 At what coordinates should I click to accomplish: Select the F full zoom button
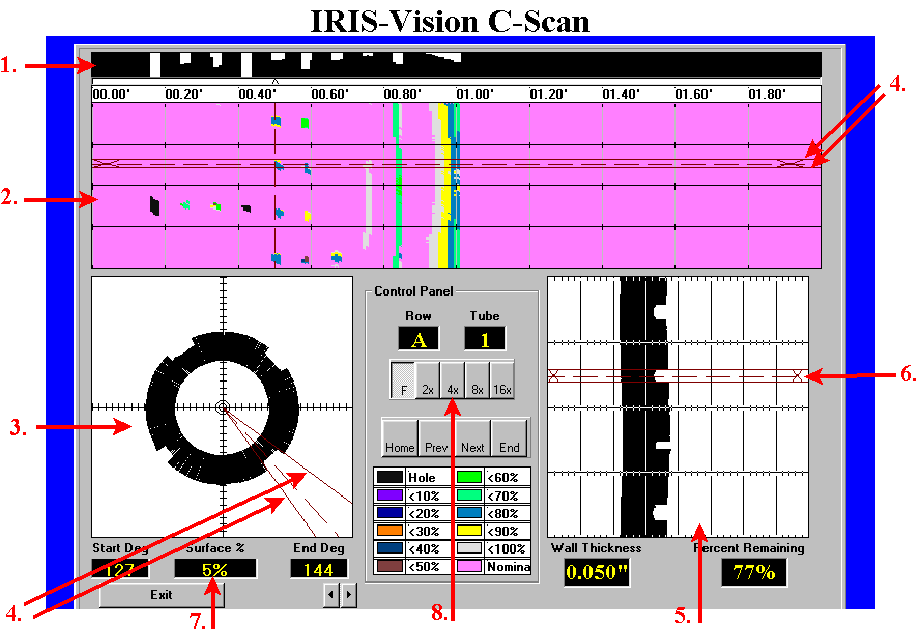pyautogui.click(x=402, y=380)
